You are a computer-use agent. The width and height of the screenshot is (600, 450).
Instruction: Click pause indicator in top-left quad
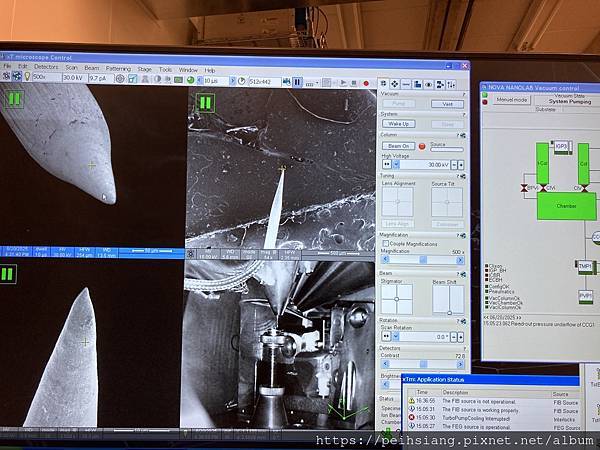[15, 99]
